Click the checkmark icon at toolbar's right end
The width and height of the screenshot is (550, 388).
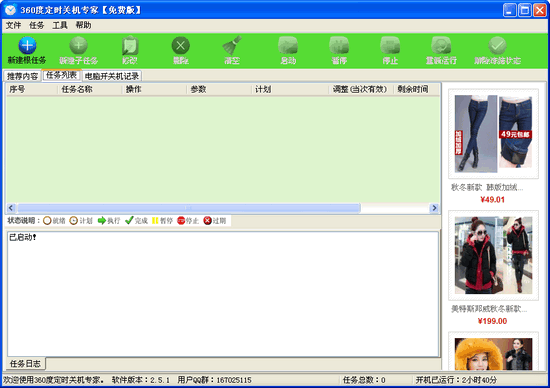click(x=497, y=45)
